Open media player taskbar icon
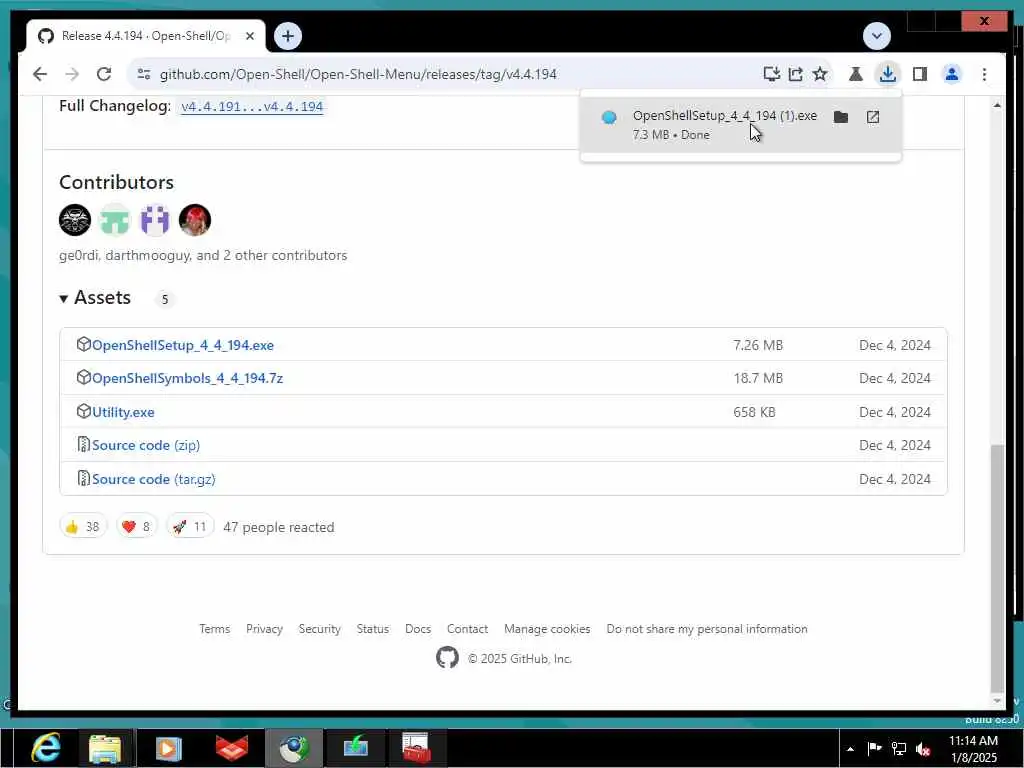The width and height of the screenshot is (1024, 768). point(168,748)
